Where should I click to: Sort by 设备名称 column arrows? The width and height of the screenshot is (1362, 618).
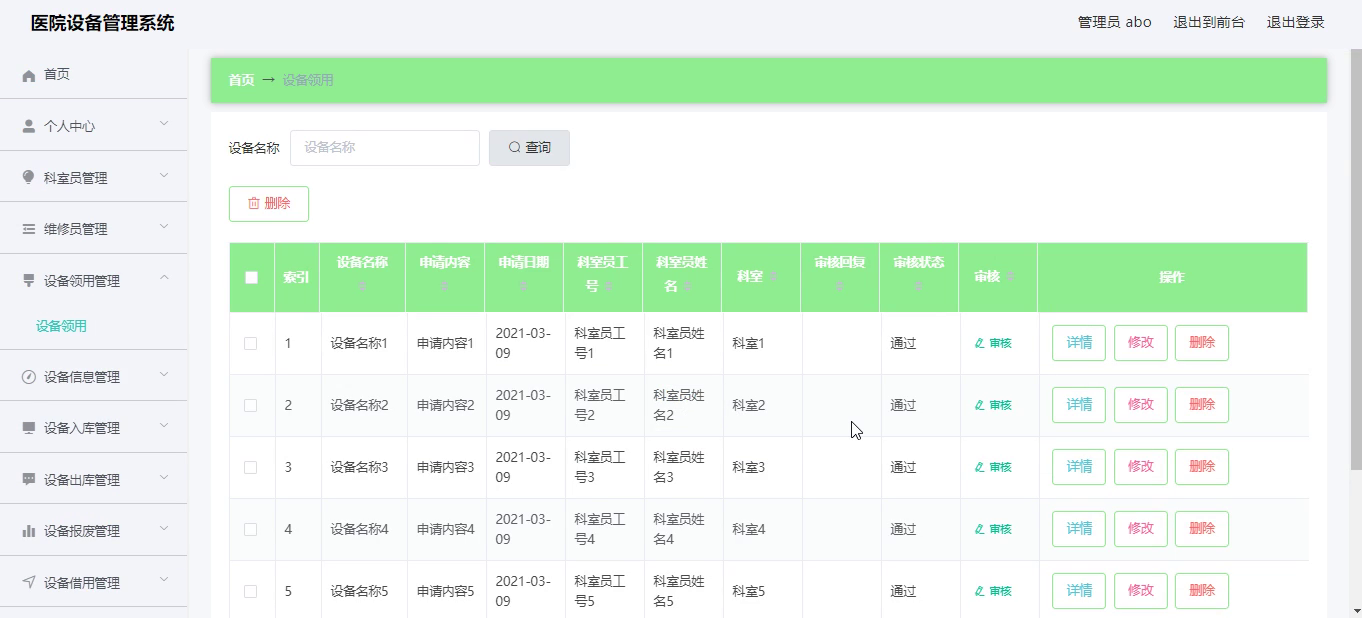click(362, 287)
